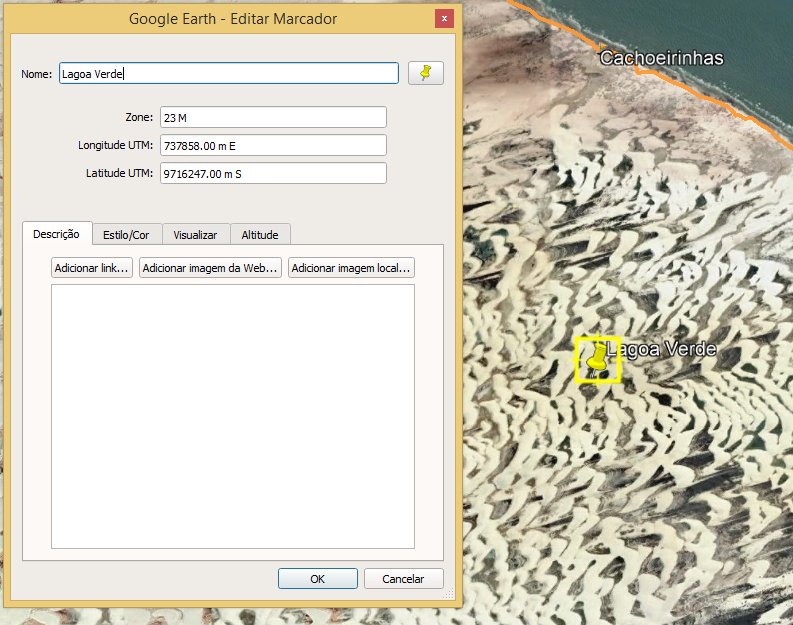Choose Adicionar imagem local... button

(351, 268)
